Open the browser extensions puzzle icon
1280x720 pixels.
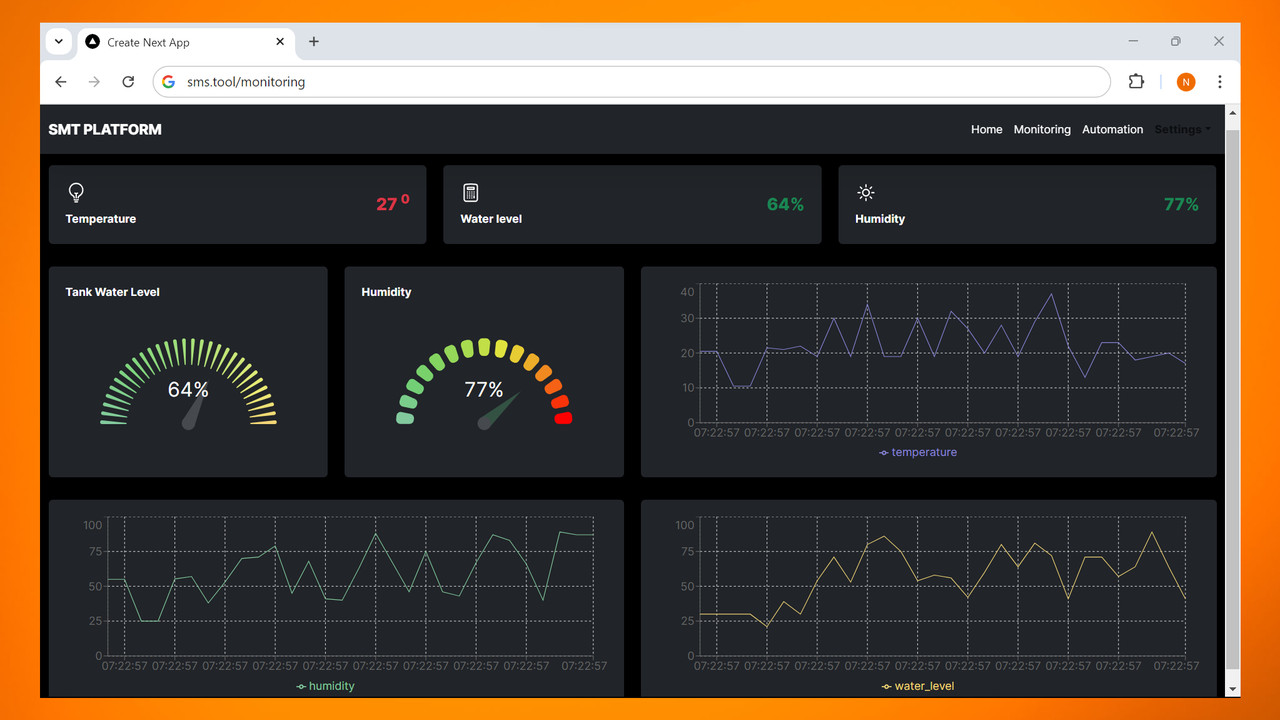[x=1136, y=82]
